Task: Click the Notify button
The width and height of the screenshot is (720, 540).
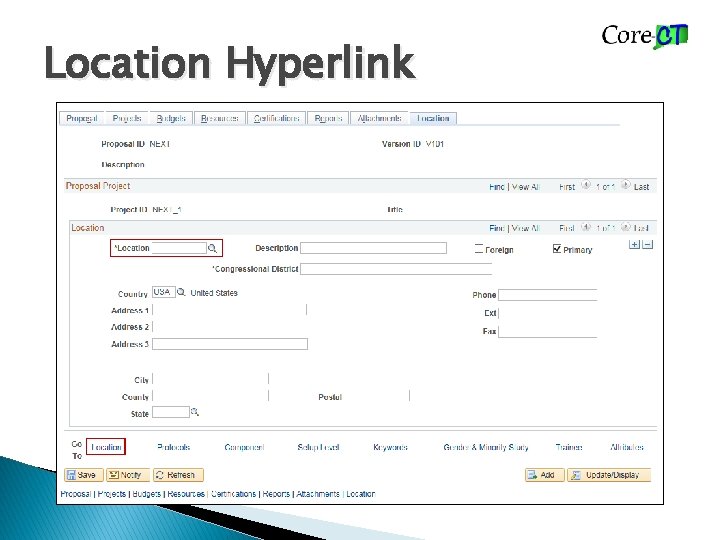Action: [128, 475]
